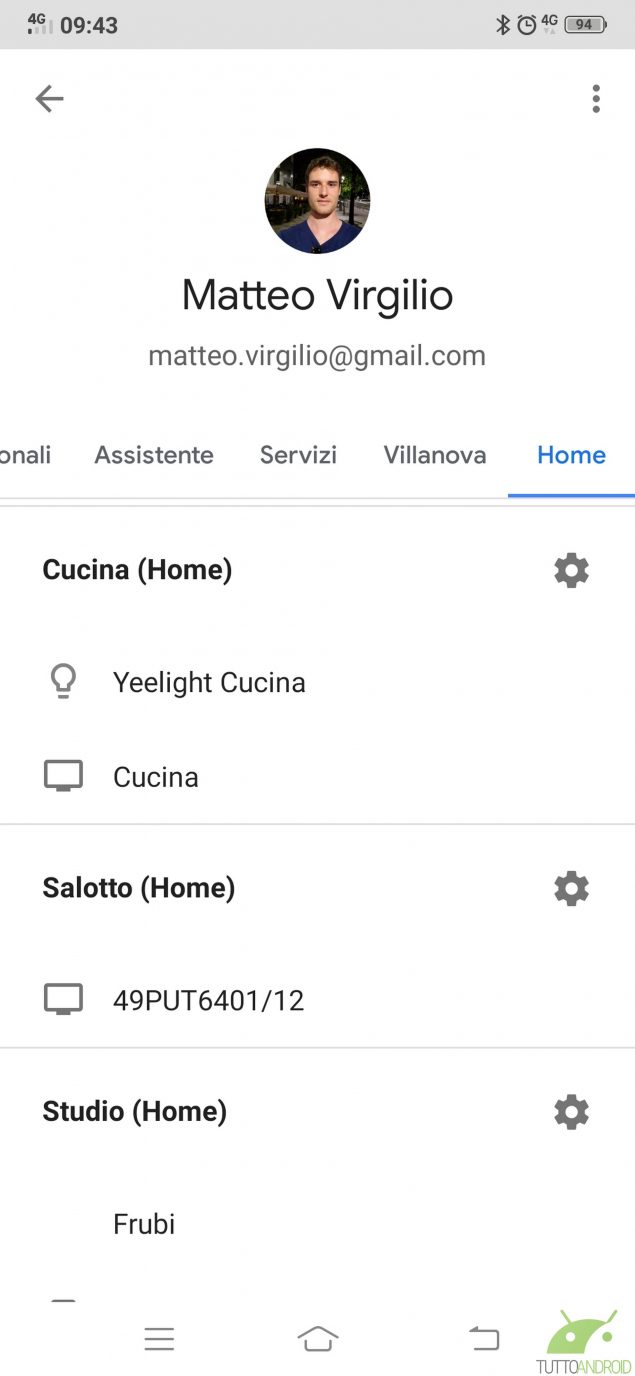The height and width of the screenshot is (1376, 635).
Task: Open Salotto (Home) room settings gear
Action: [571, 888]
